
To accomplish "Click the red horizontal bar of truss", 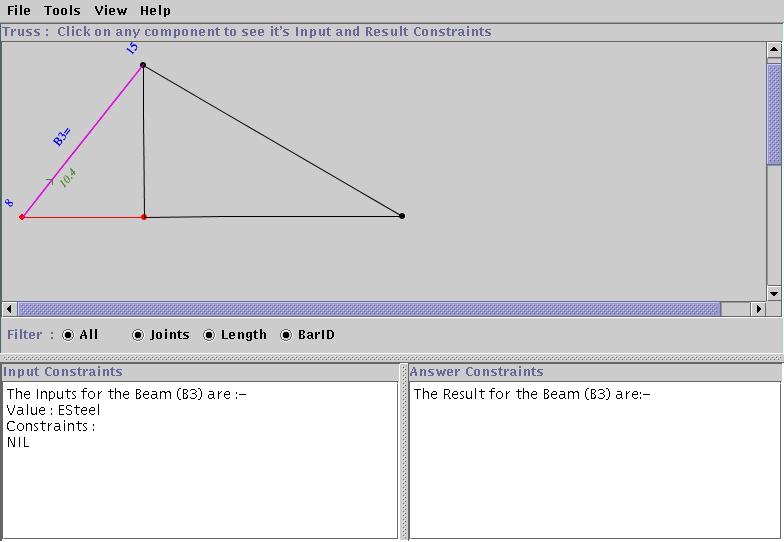I will click(83, 217).
